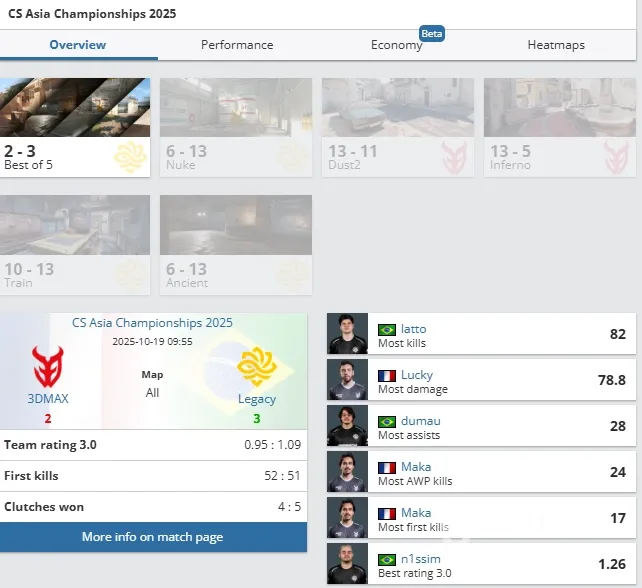The width and height of the screenshot is (642, 588).
Task: Open the Legacy team link
Action: click(x=257, y=399)
